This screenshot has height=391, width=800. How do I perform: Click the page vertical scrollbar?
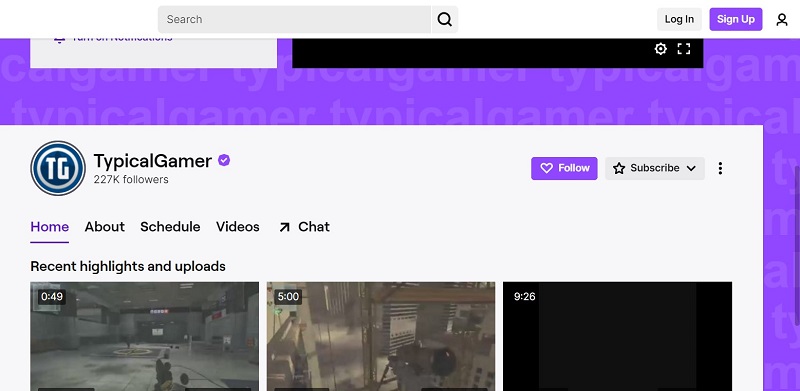tap(797, 245)
